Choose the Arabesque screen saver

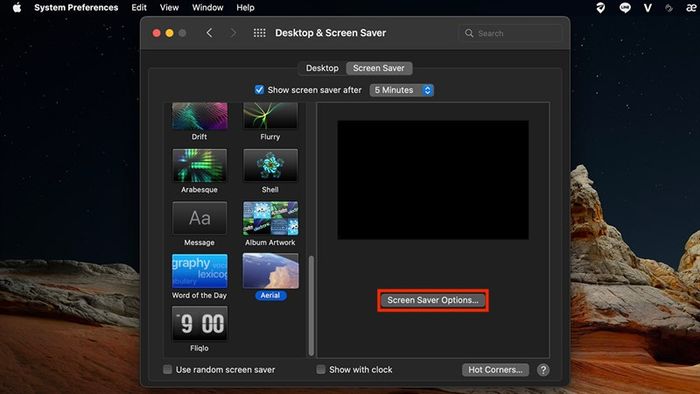click(200, 166)
